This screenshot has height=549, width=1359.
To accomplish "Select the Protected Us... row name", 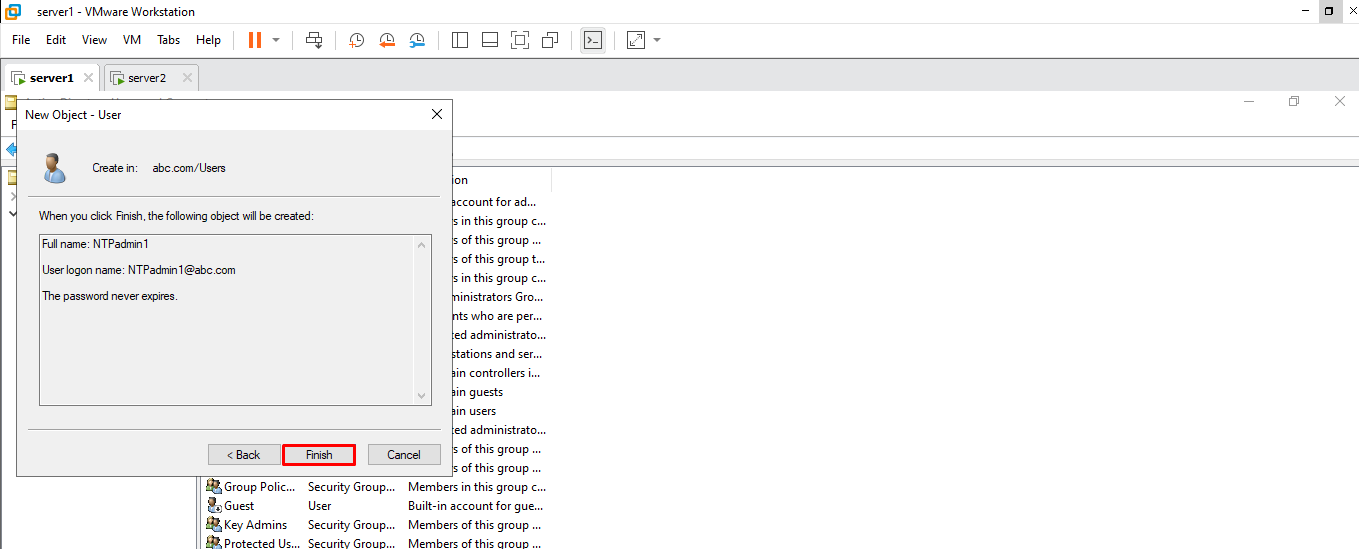I will coord(262,543).
